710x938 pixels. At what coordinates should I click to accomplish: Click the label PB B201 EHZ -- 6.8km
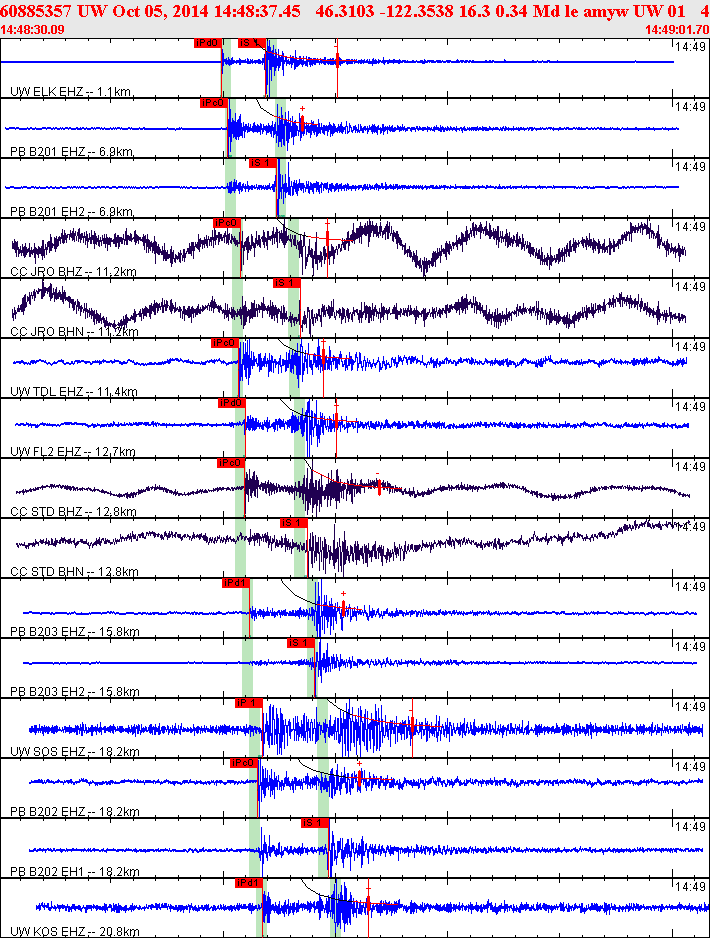click(72, 152)
